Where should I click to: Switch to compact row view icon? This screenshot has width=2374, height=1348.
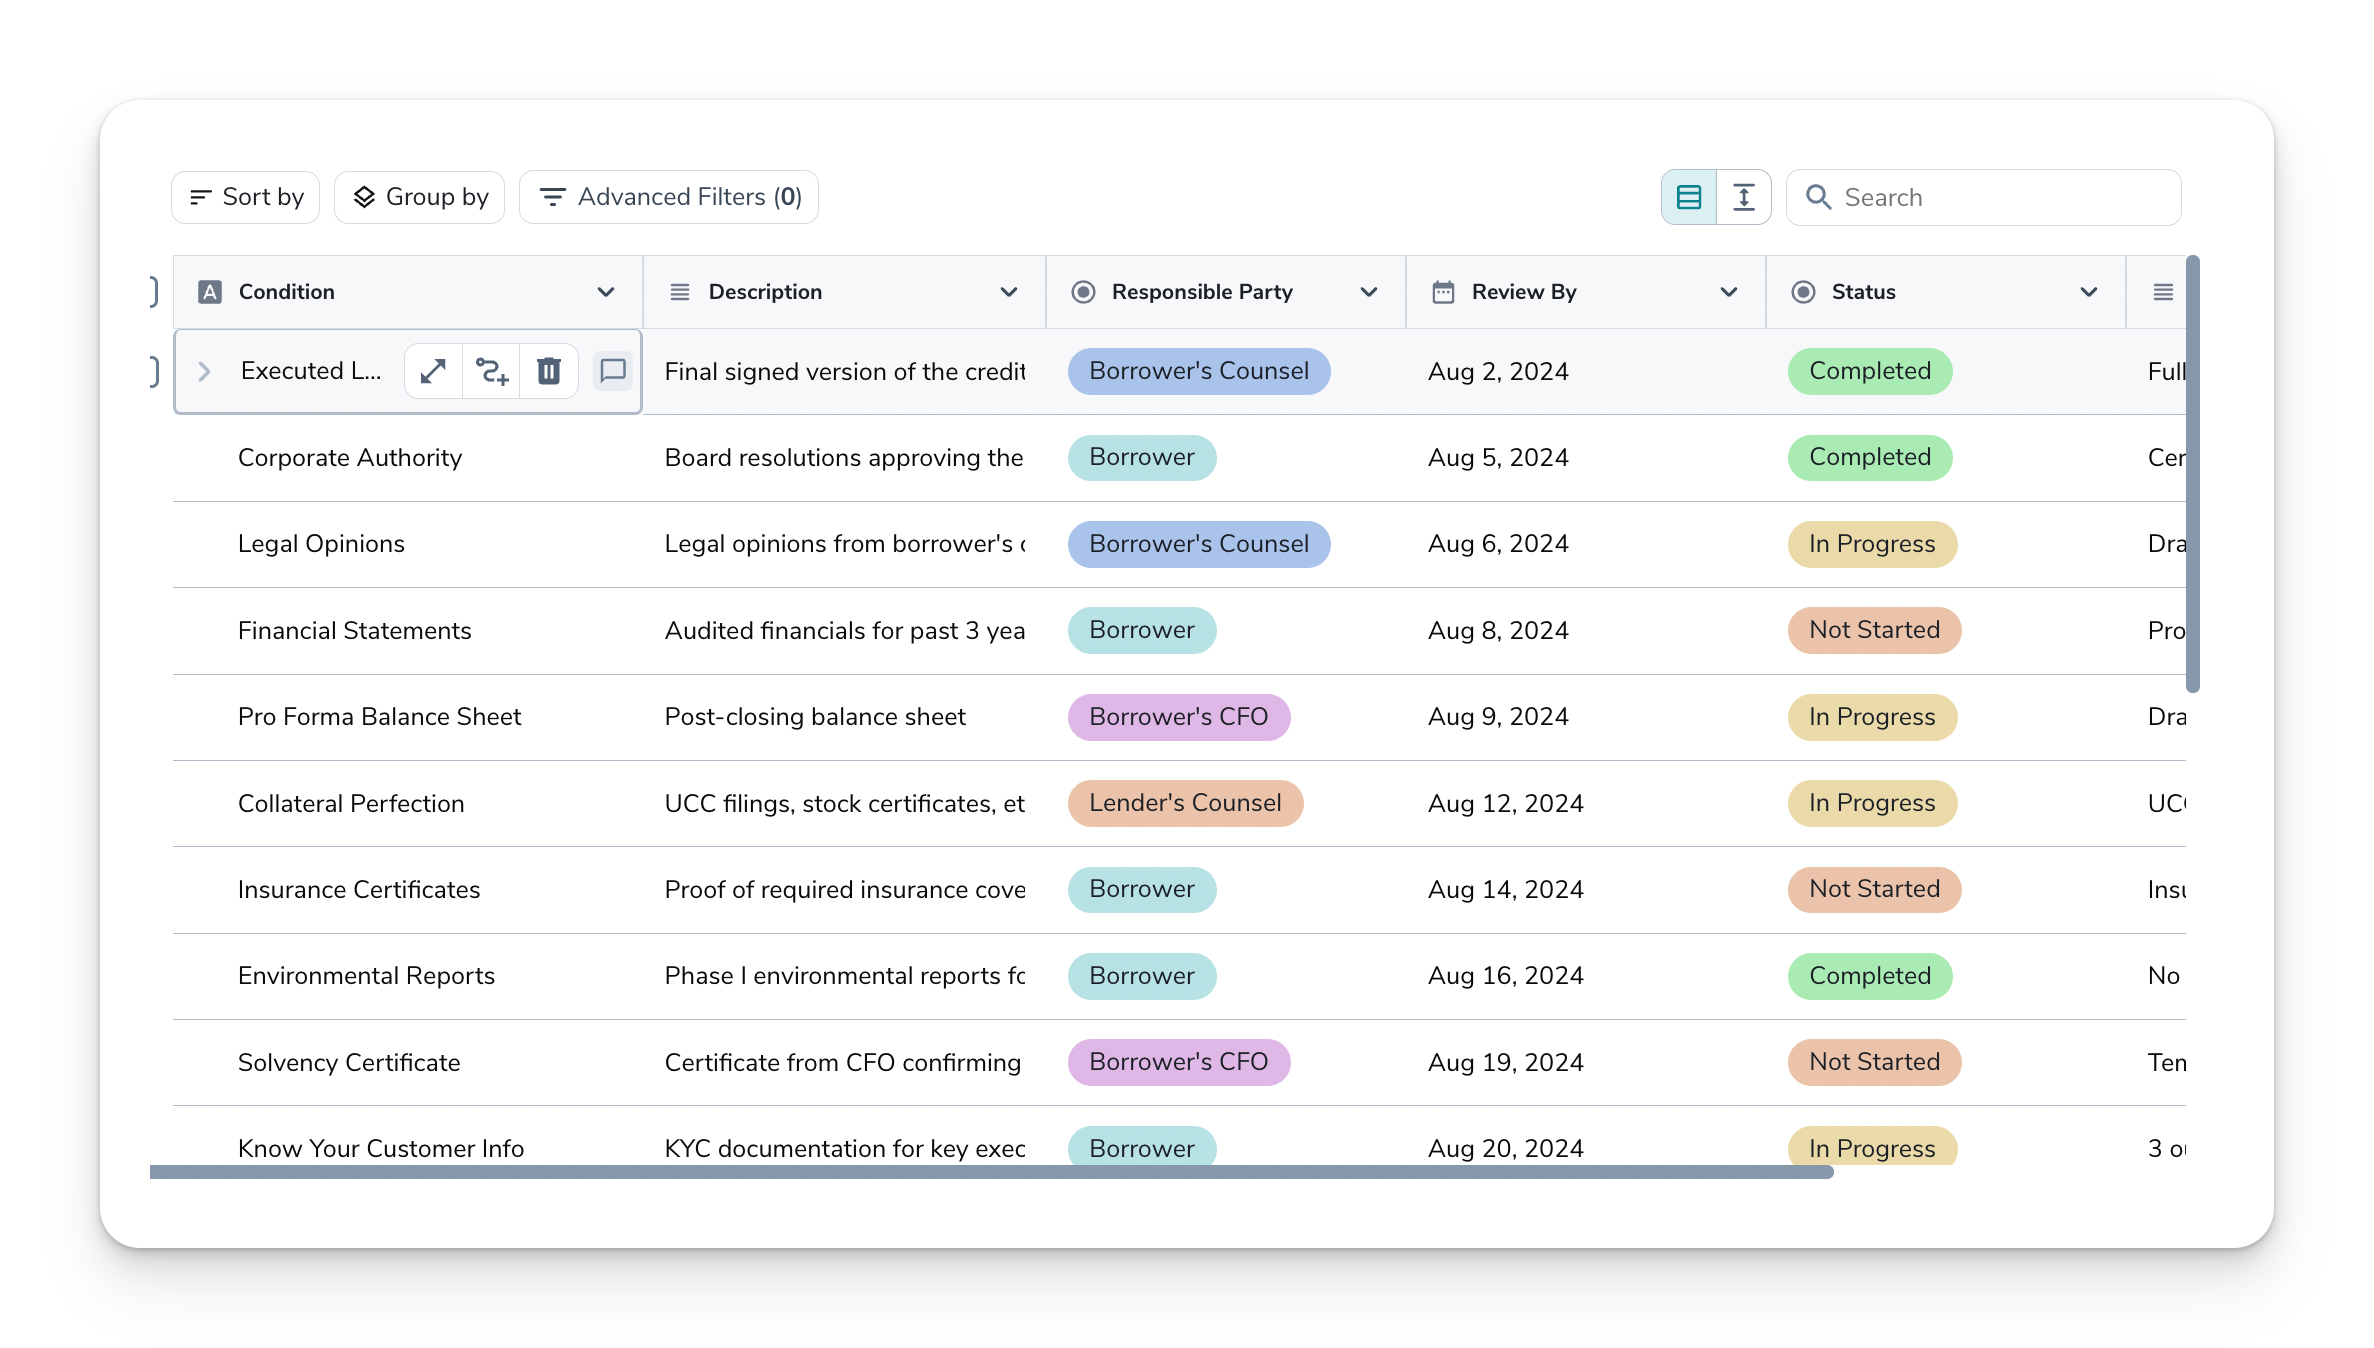1689,197
